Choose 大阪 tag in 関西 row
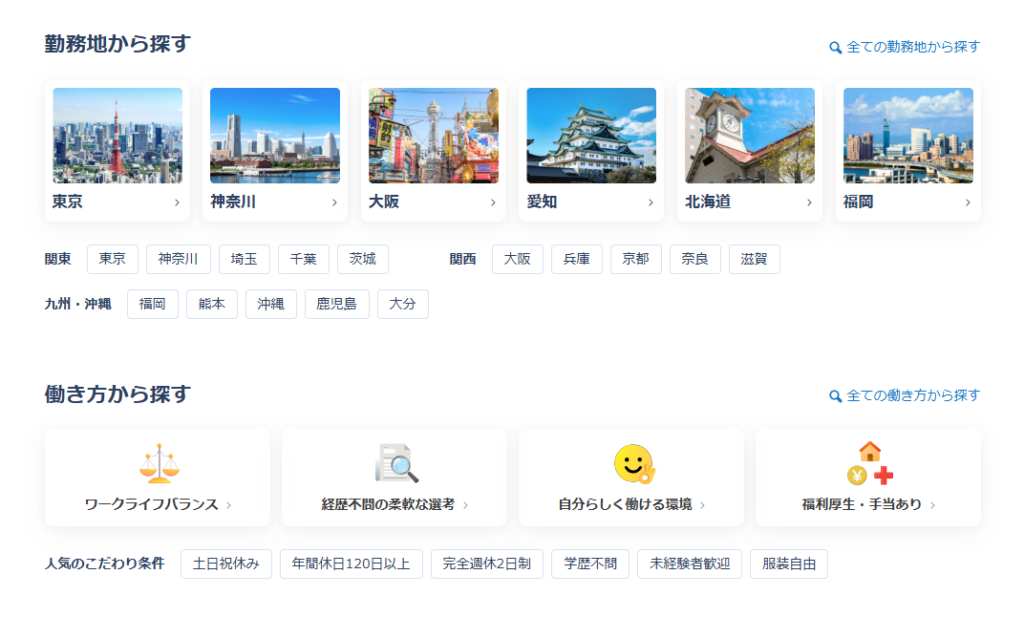This screenshot has width=1024, height=617. (517, 259)
